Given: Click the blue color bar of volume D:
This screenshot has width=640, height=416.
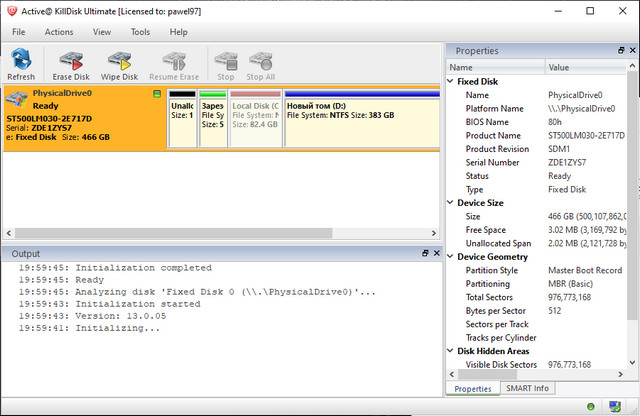Looking at the screenshot, I should click(362, 94).
